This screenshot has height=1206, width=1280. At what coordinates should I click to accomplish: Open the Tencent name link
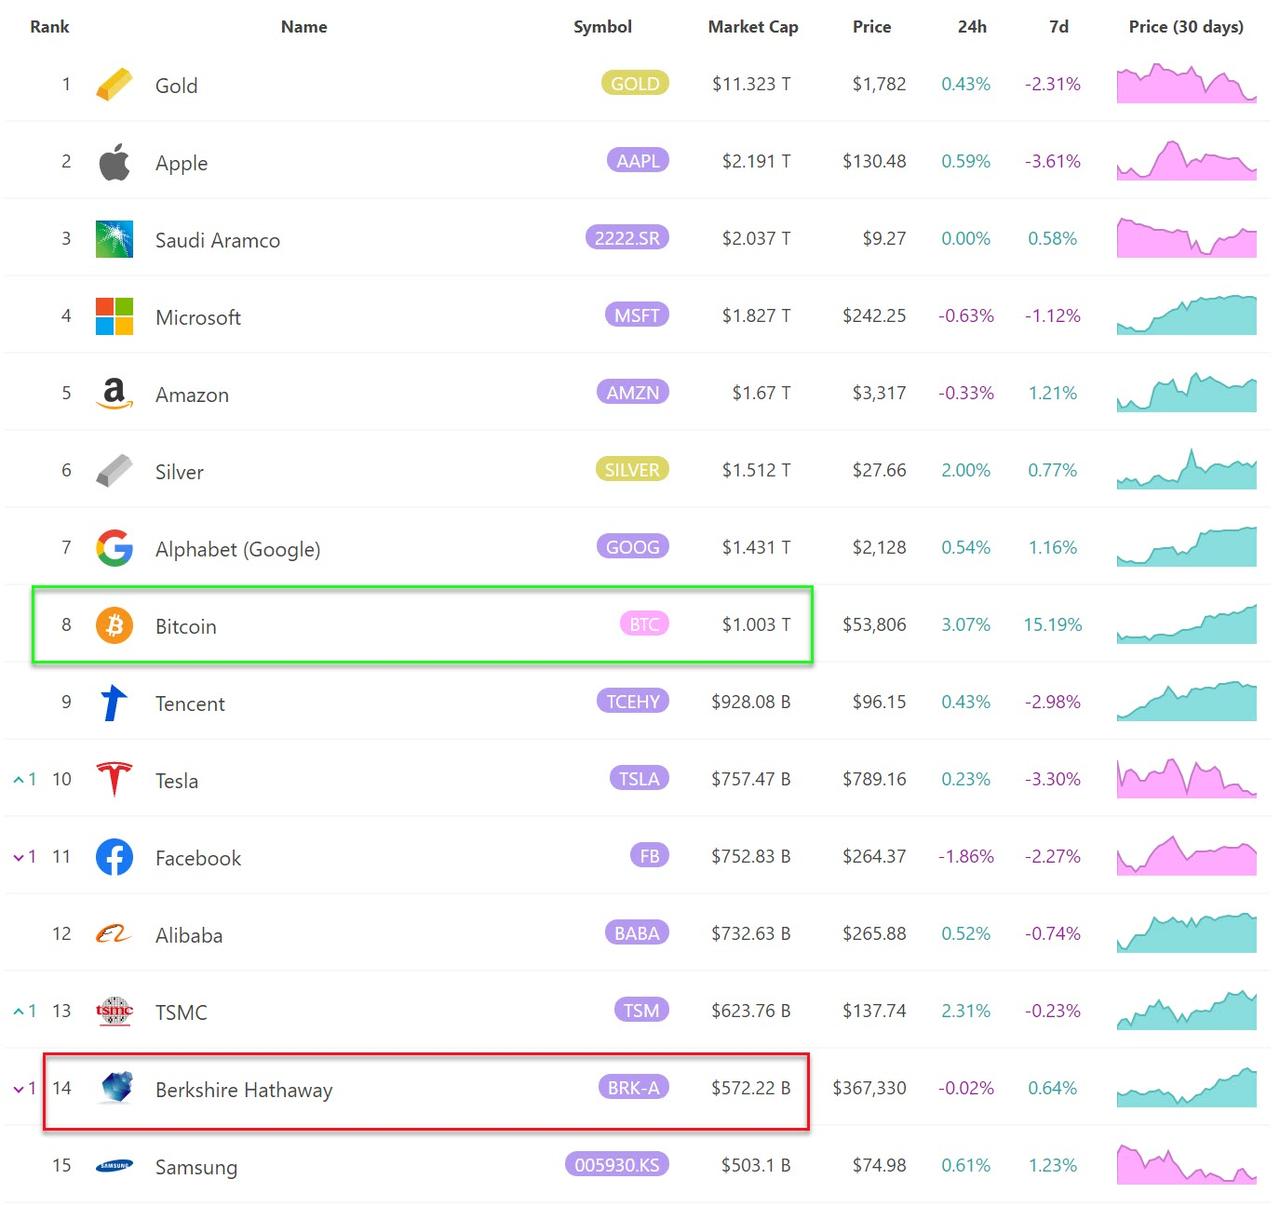pyautogui.click(x=190, y=704)
